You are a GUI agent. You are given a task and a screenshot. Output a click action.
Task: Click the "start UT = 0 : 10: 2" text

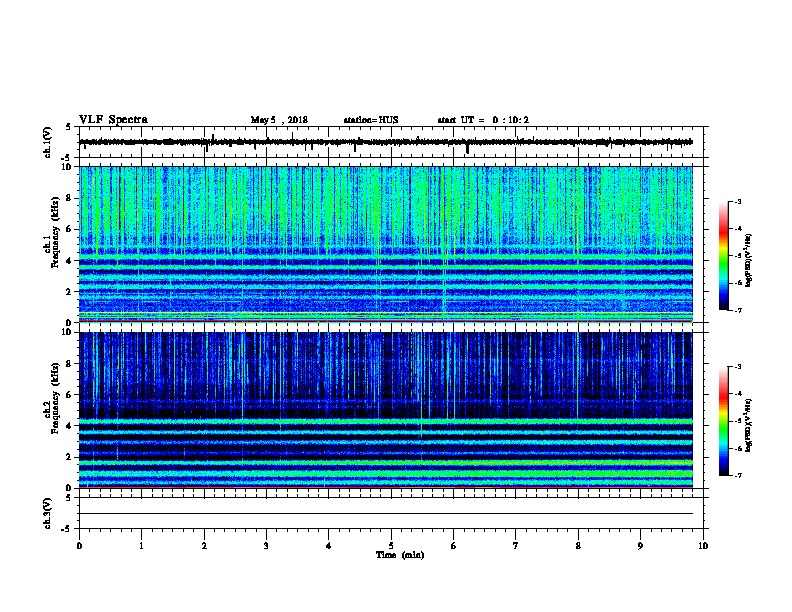point(483,120)
